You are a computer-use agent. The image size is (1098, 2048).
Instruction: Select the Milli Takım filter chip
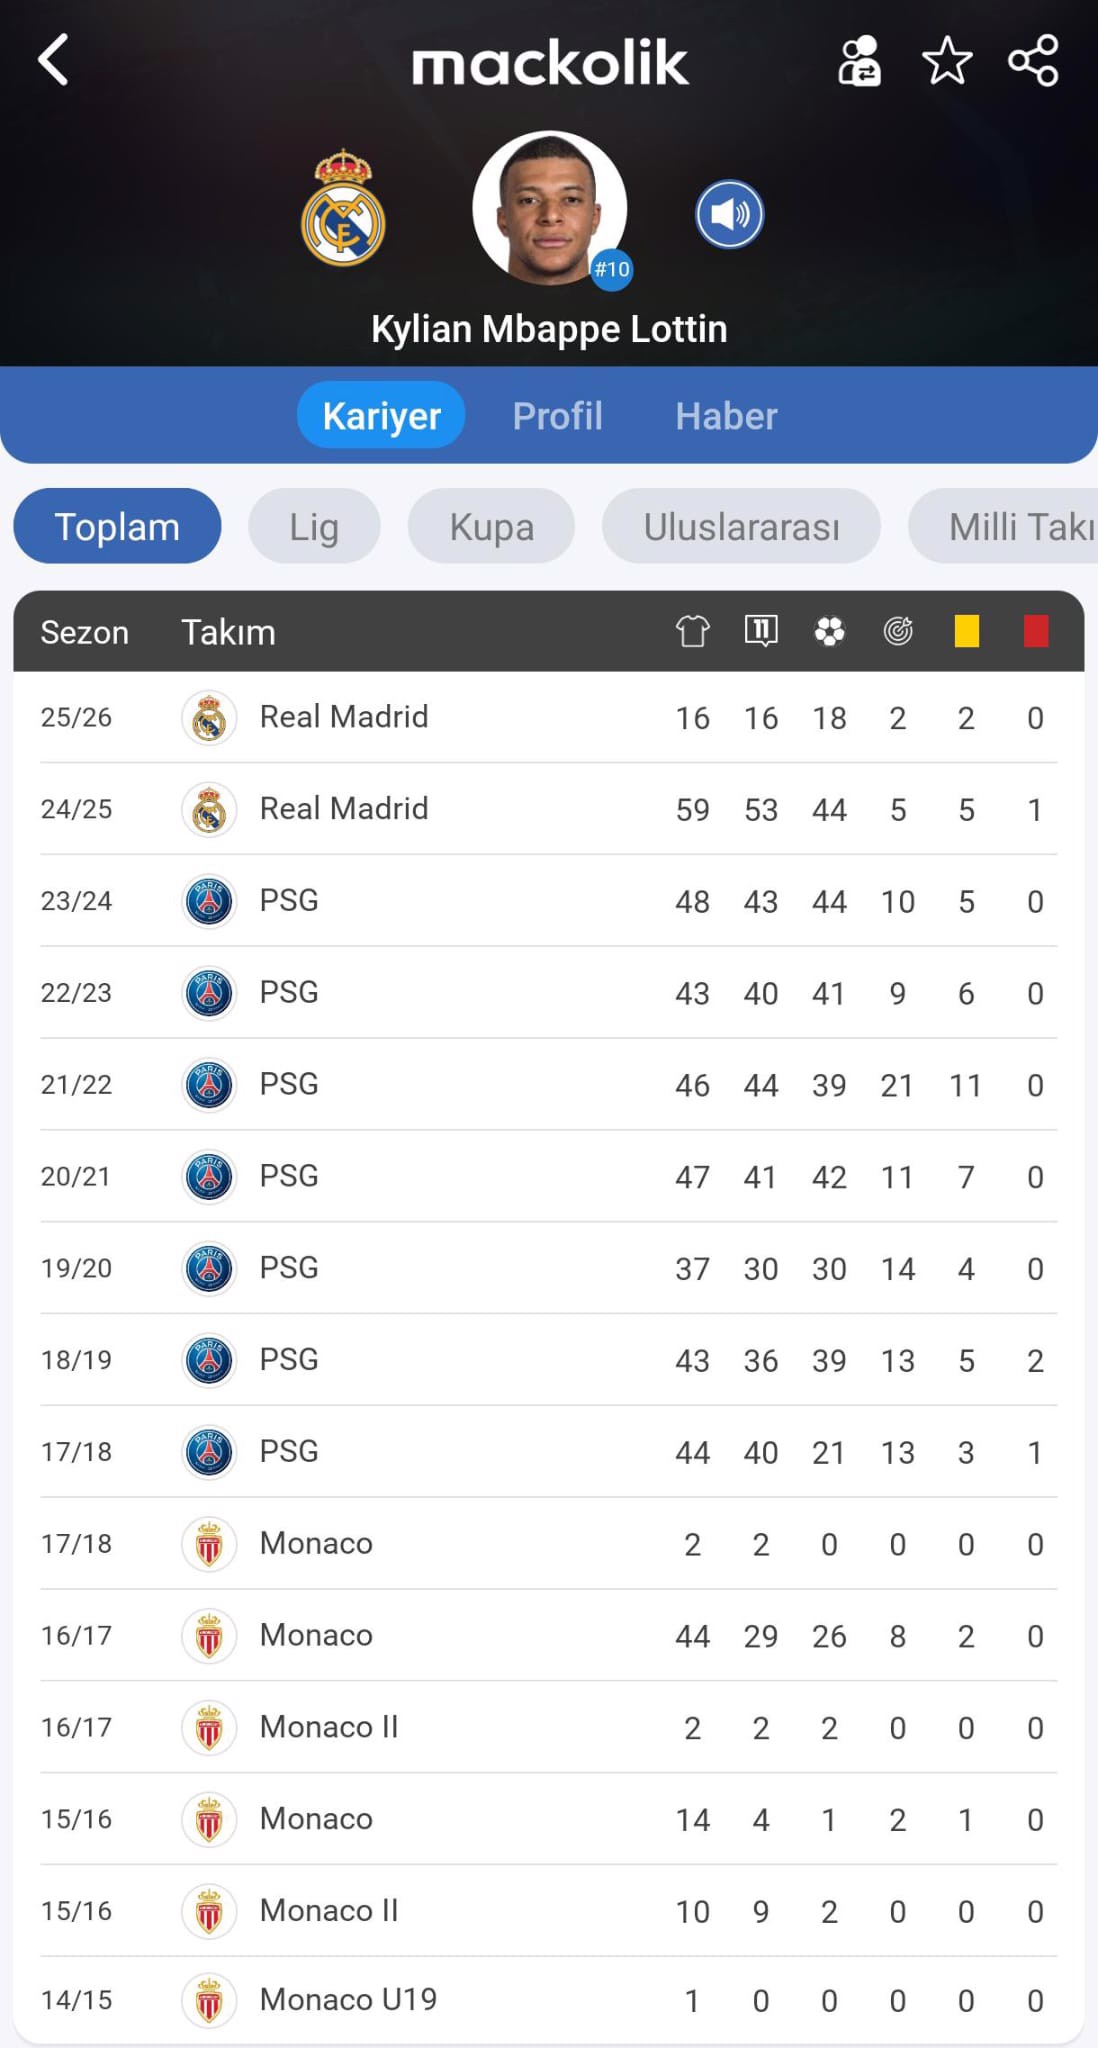pos(1010,527)
